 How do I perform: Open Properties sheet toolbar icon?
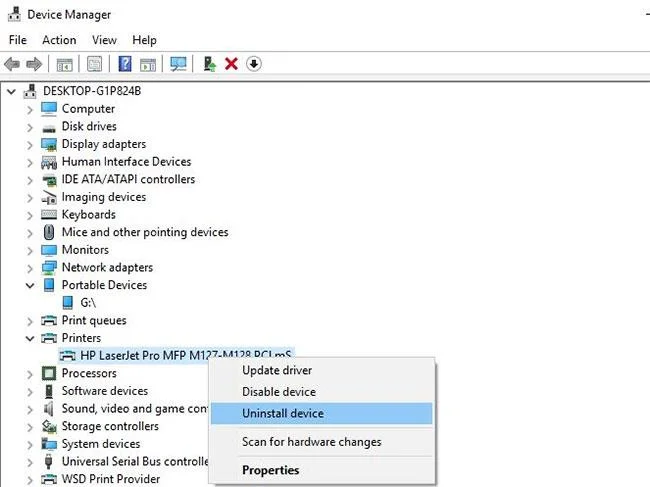pos(95,64)
